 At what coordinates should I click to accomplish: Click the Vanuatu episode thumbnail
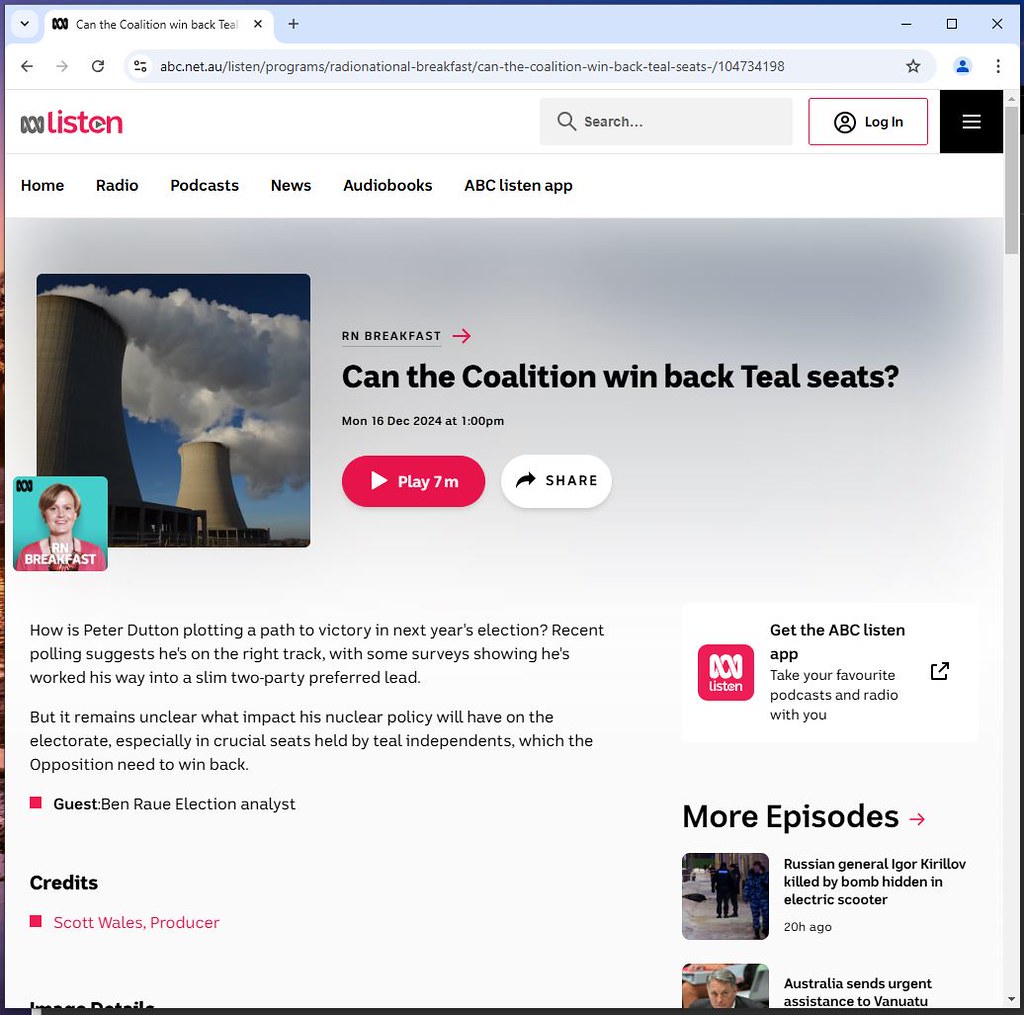point(725,986)
